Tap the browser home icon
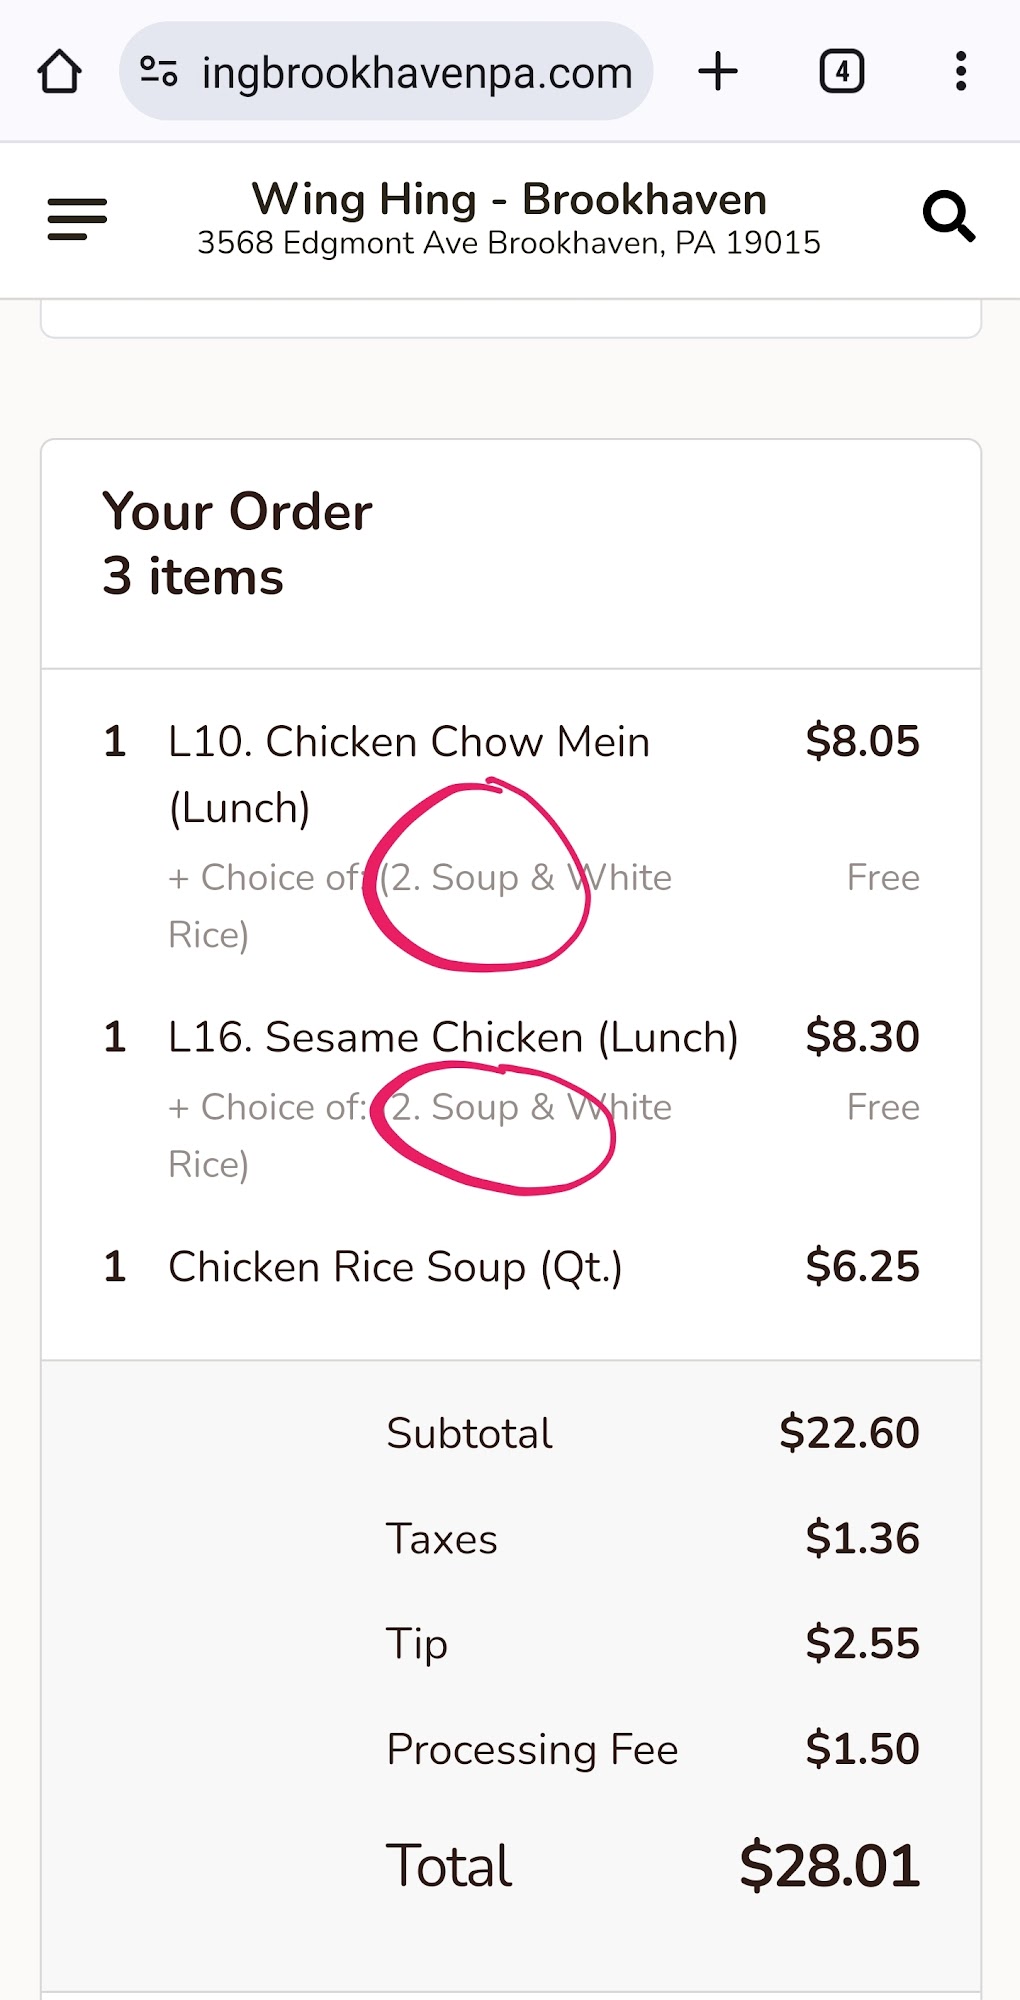 [60, 72]
